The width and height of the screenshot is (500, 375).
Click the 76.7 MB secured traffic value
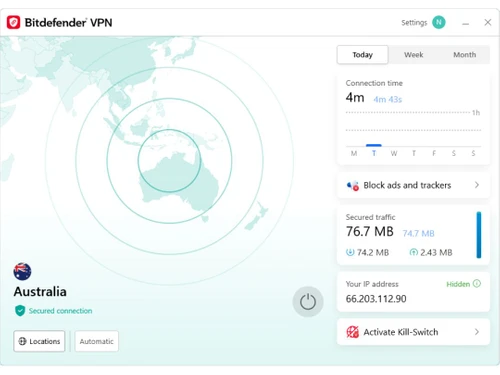coord(370,231)
